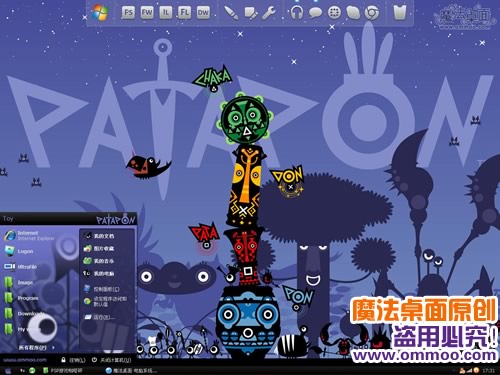Screen dimensions: 500x375
Task: Click Run (运行) in start menu
Action: click(99, 317)
